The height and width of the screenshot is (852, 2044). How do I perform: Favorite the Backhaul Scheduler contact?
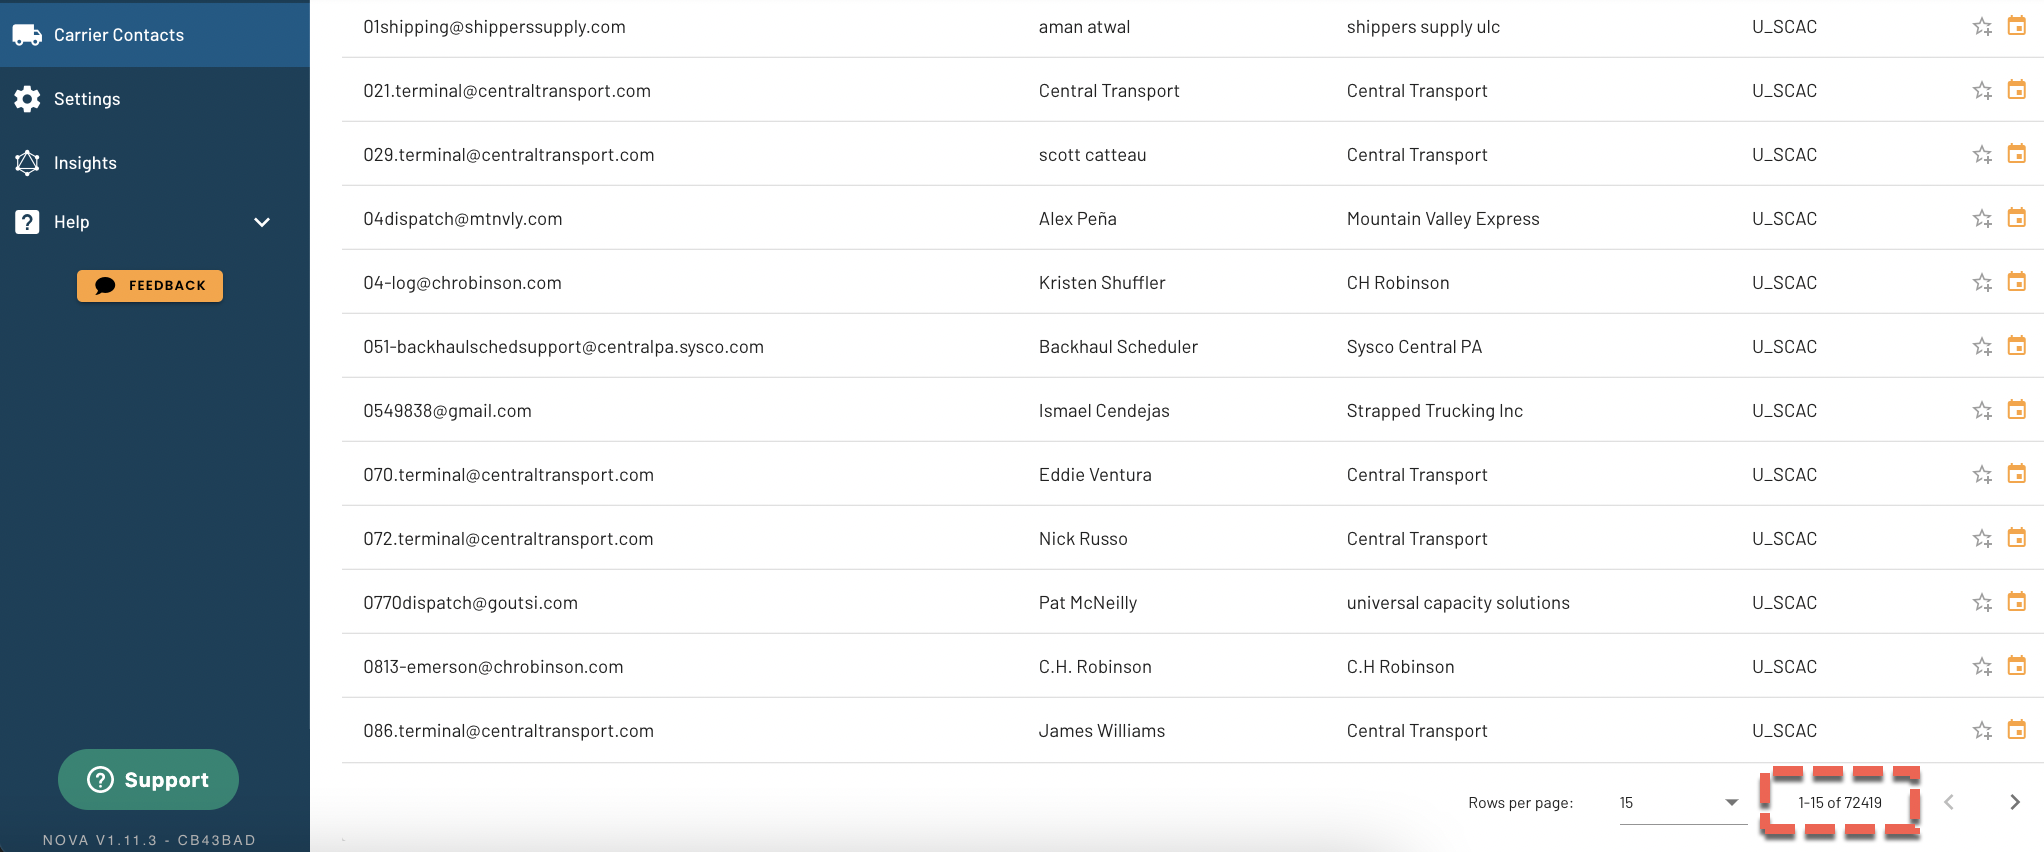point(1982,347)
